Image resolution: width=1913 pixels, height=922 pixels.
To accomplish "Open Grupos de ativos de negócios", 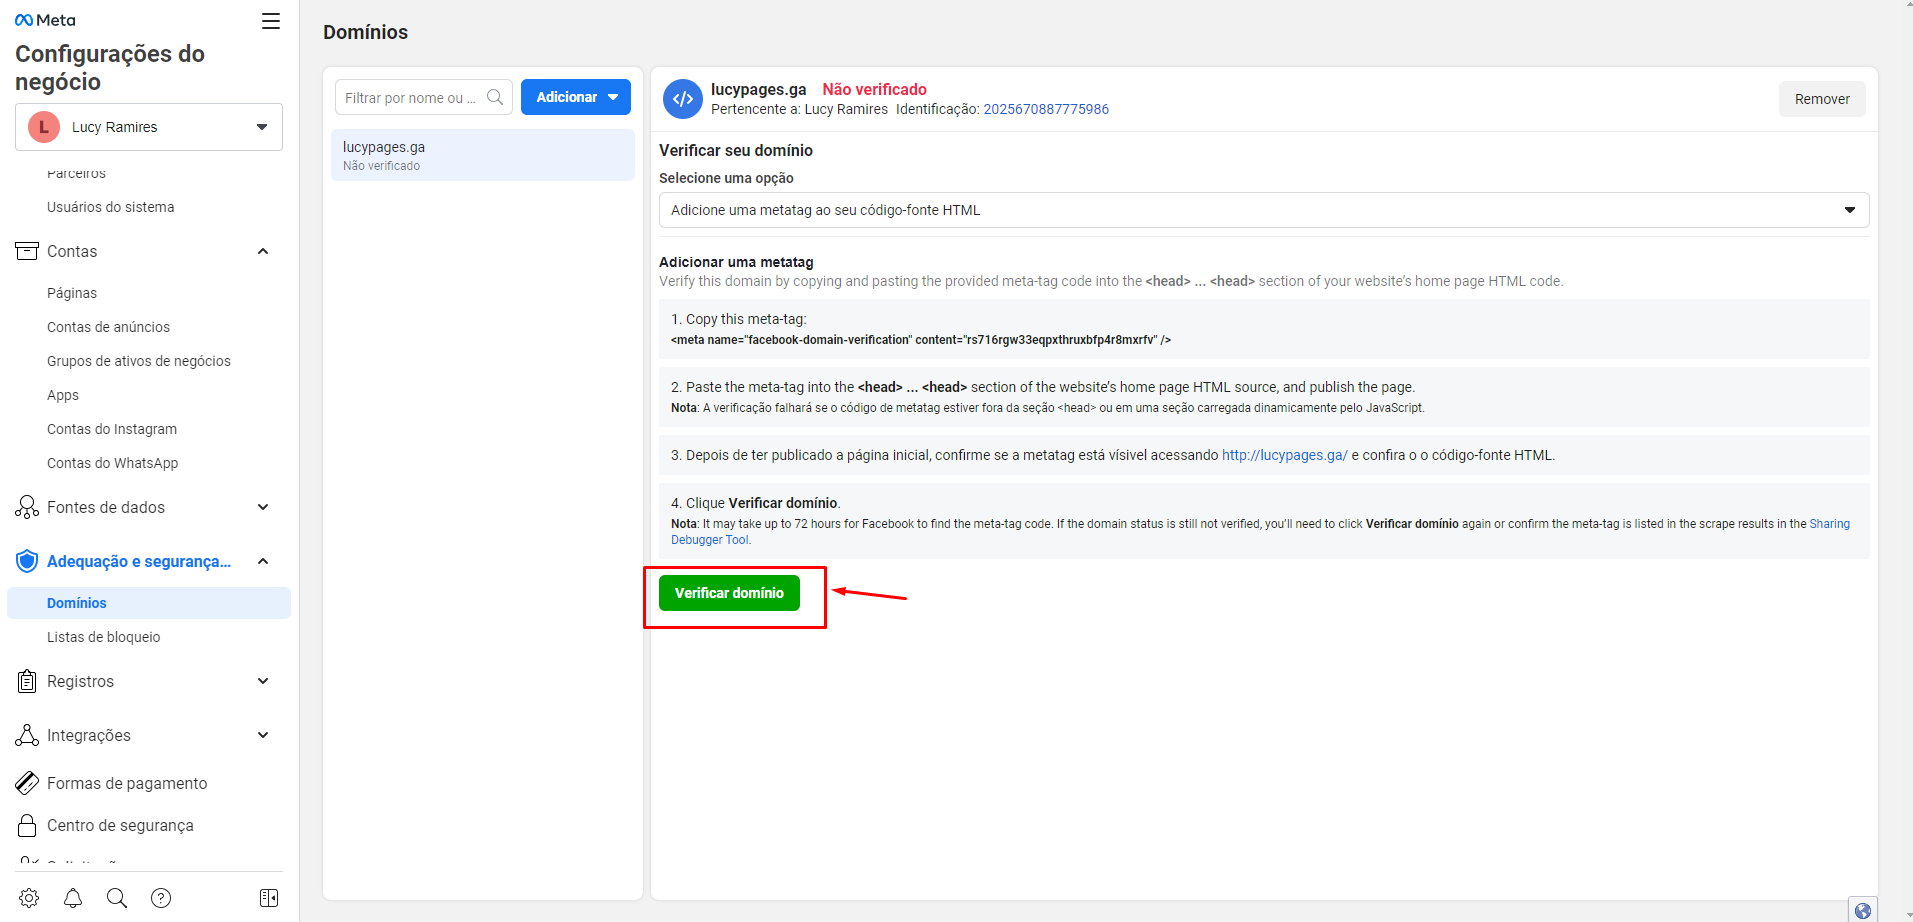I will coord(139,361).
